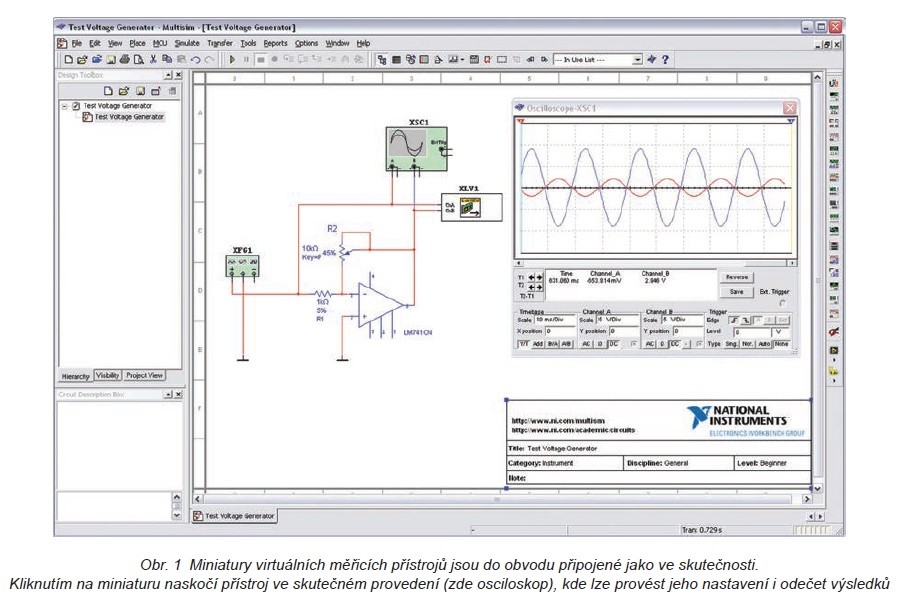Select the XFG1 function generator instrument
Image resolution: width=903 pixels, height=599 pixels.
click(243, 264)
